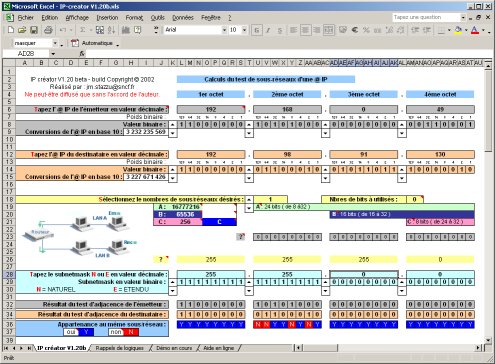
Task: Switch to Rappels de logiques sheet tab
Action: click(119, 348)
